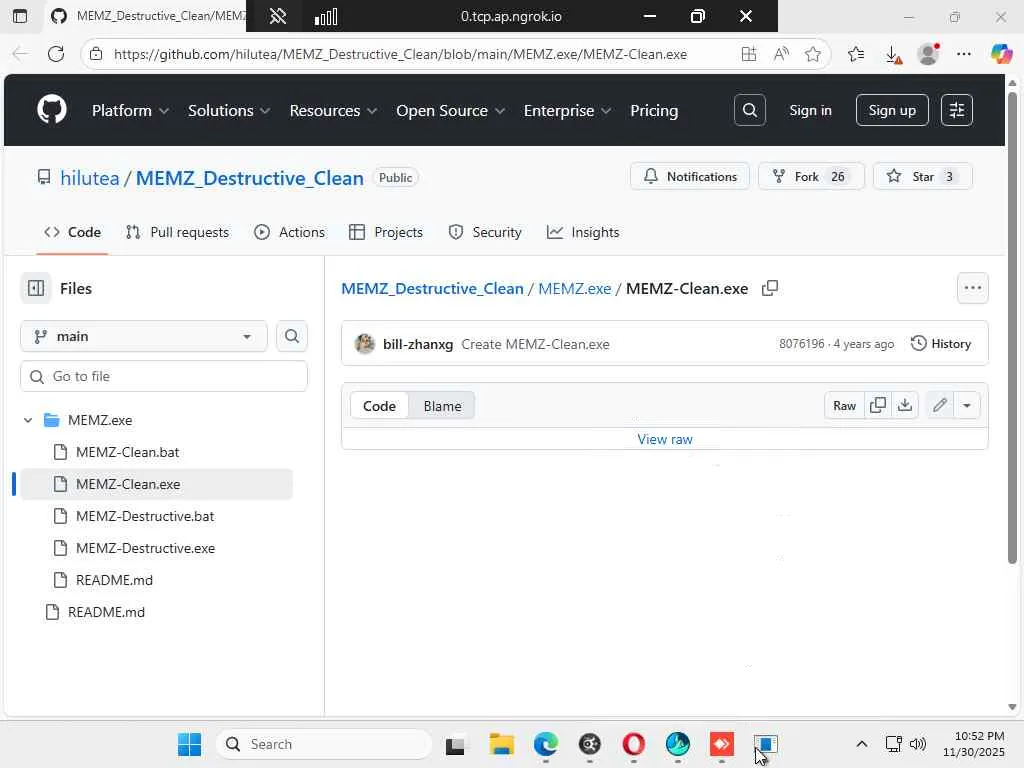Expand the Solutions menu
This screenshot has height=768, width=1024.
(229, 110)
